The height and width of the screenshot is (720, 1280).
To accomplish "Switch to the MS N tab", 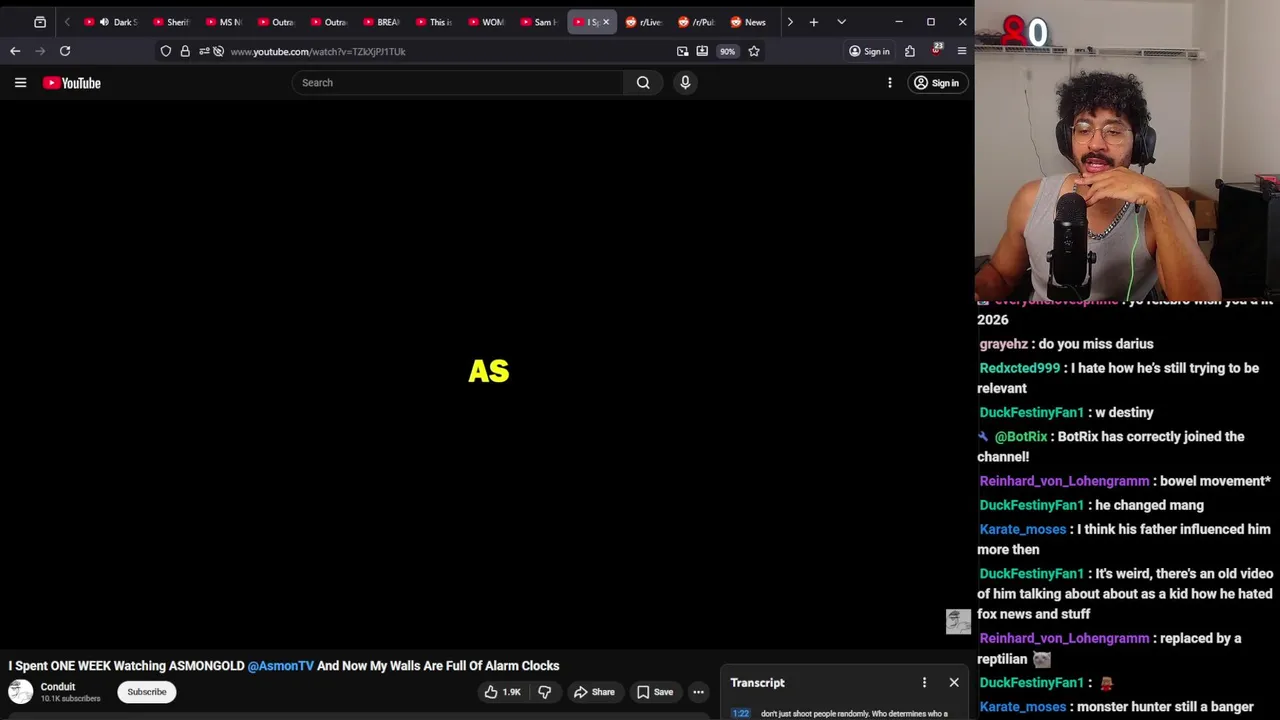I will tap(223, 22).
